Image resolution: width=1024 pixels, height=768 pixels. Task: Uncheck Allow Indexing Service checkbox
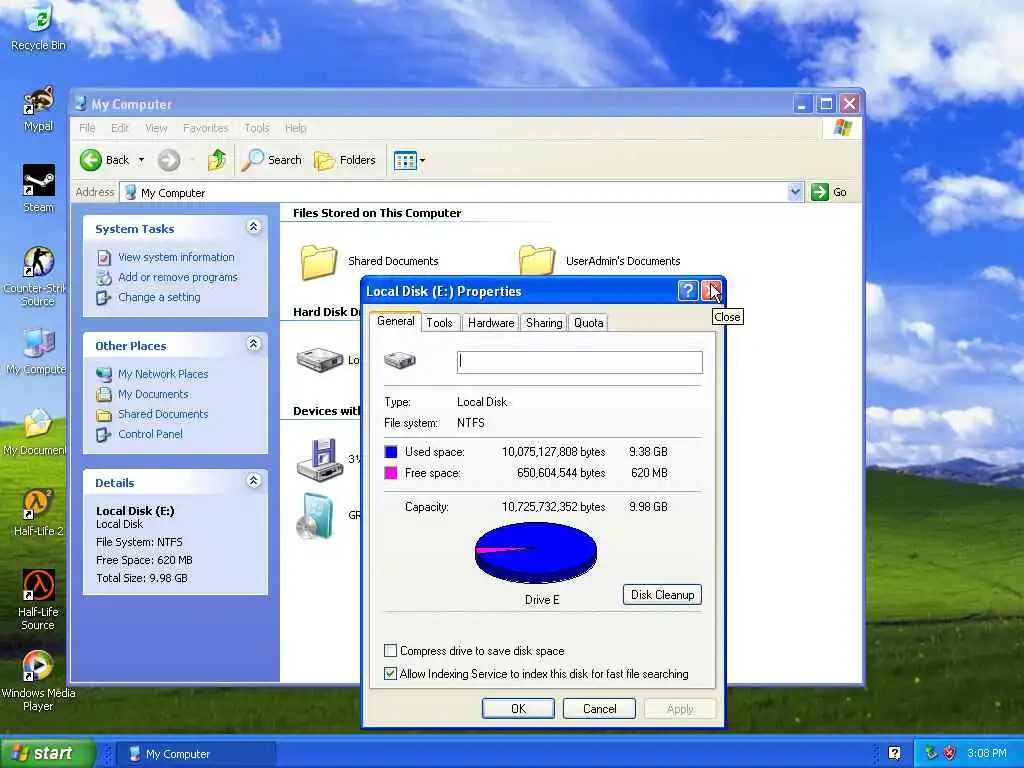click(391, 673)
